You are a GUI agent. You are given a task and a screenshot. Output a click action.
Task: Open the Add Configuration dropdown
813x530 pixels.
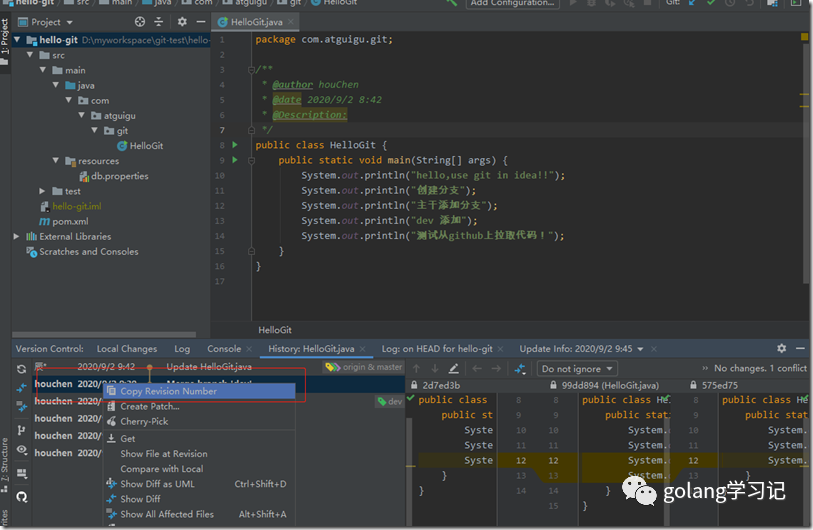(512, 3)
